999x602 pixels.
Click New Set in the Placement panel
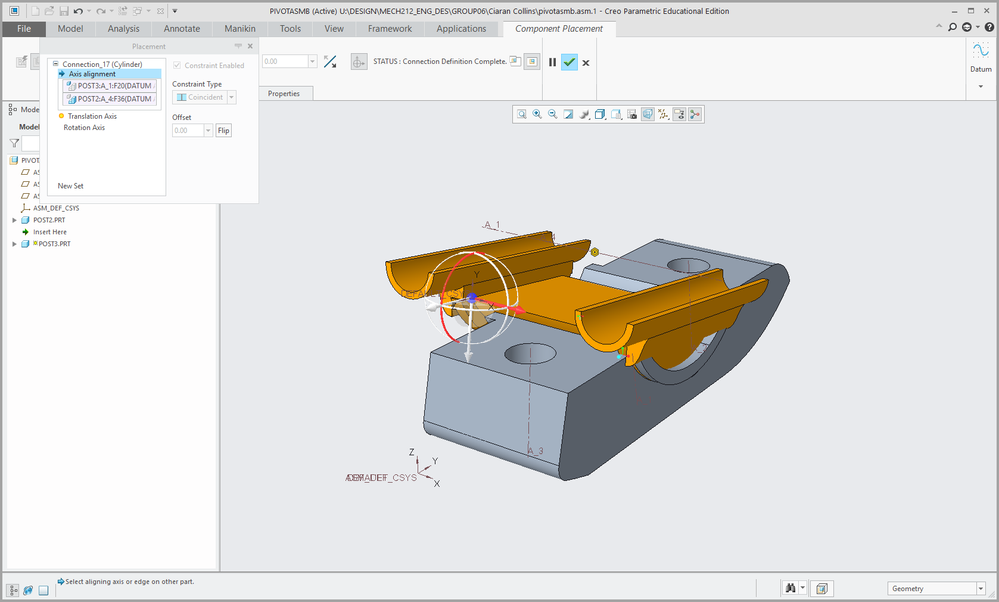[70, 186]
